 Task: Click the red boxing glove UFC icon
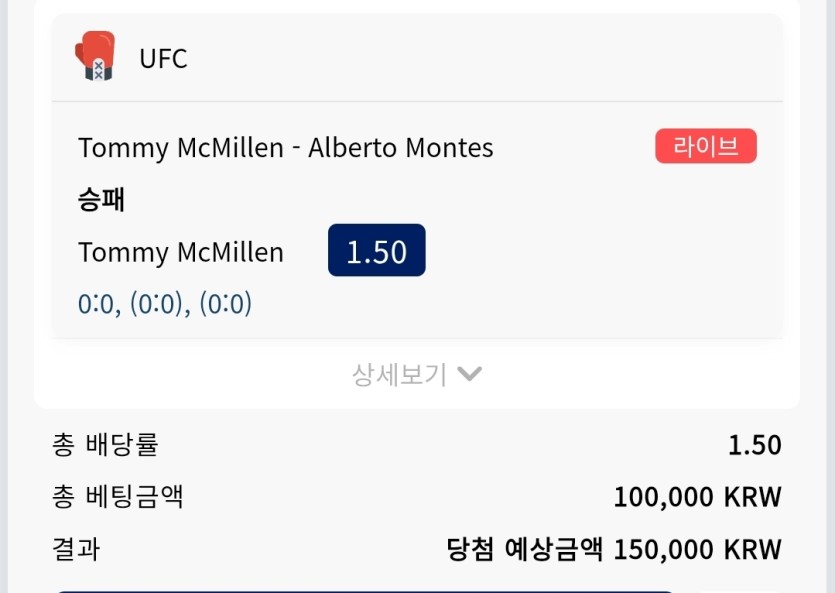95,55
